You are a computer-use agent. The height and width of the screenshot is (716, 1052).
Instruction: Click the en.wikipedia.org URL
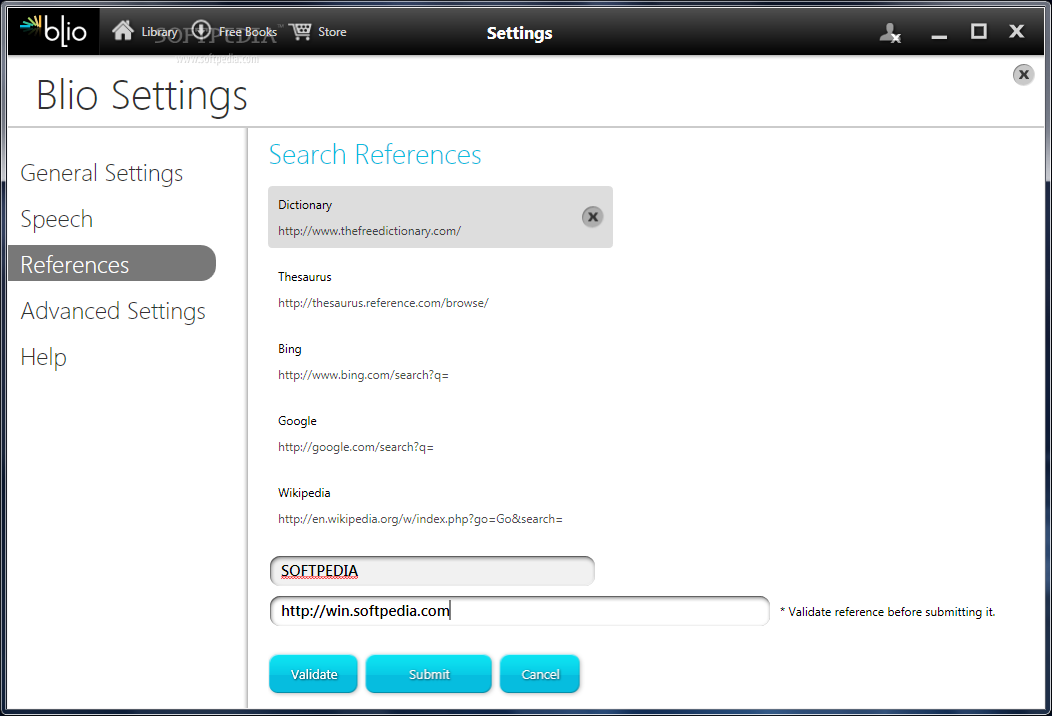coord(420,519)
